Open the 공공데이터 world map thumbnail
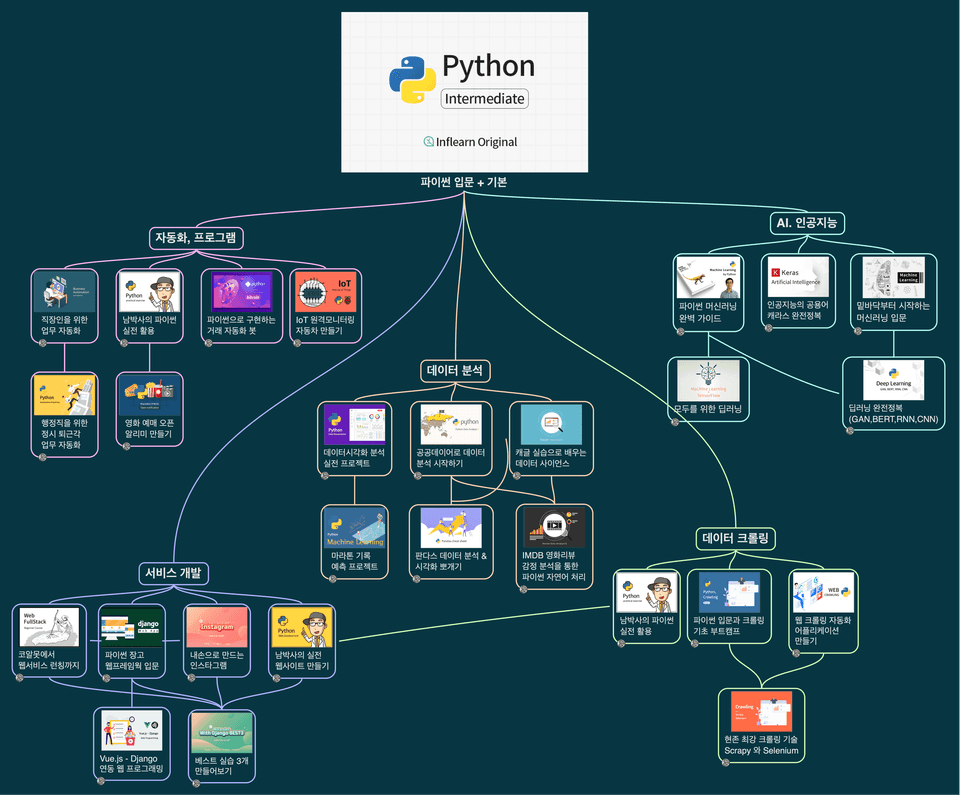This screenshot has height=795, width=960. tap(451, 424)
